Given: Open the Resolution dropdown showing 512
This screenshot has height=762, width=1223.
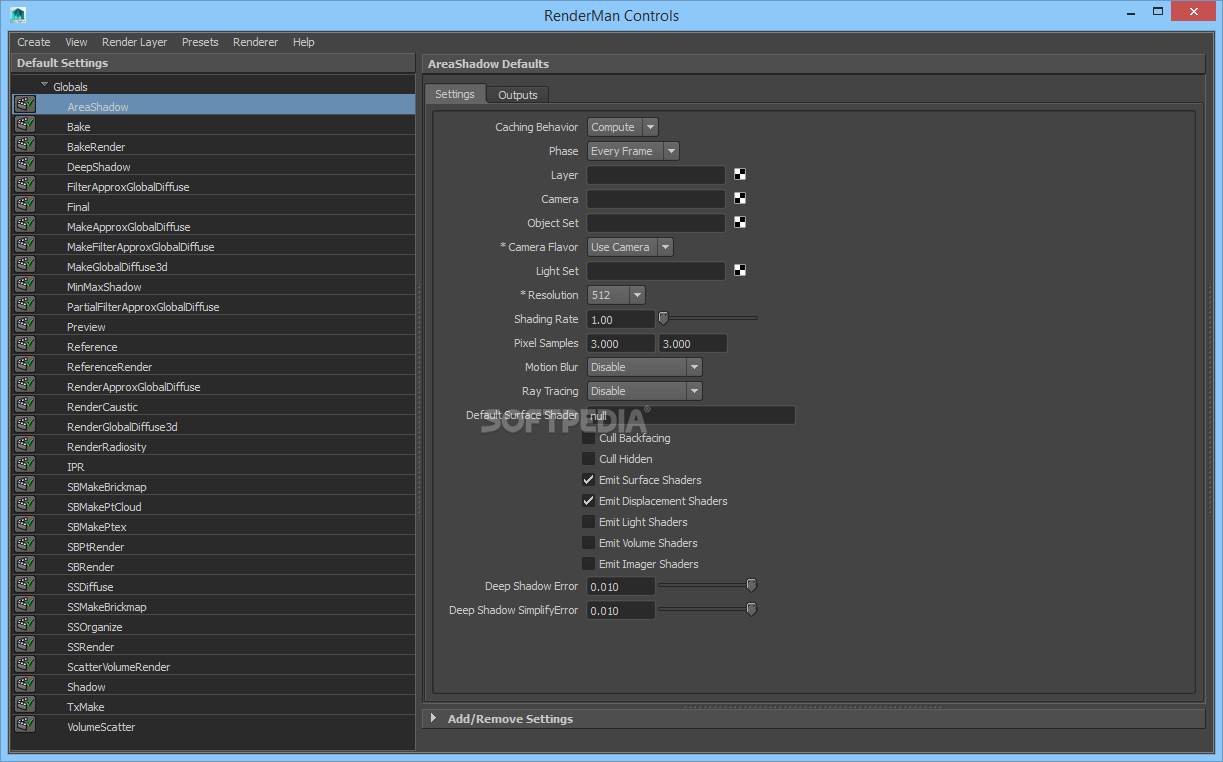Looking at the screenshot, I should pyautogui.click(x=616, y=295).
